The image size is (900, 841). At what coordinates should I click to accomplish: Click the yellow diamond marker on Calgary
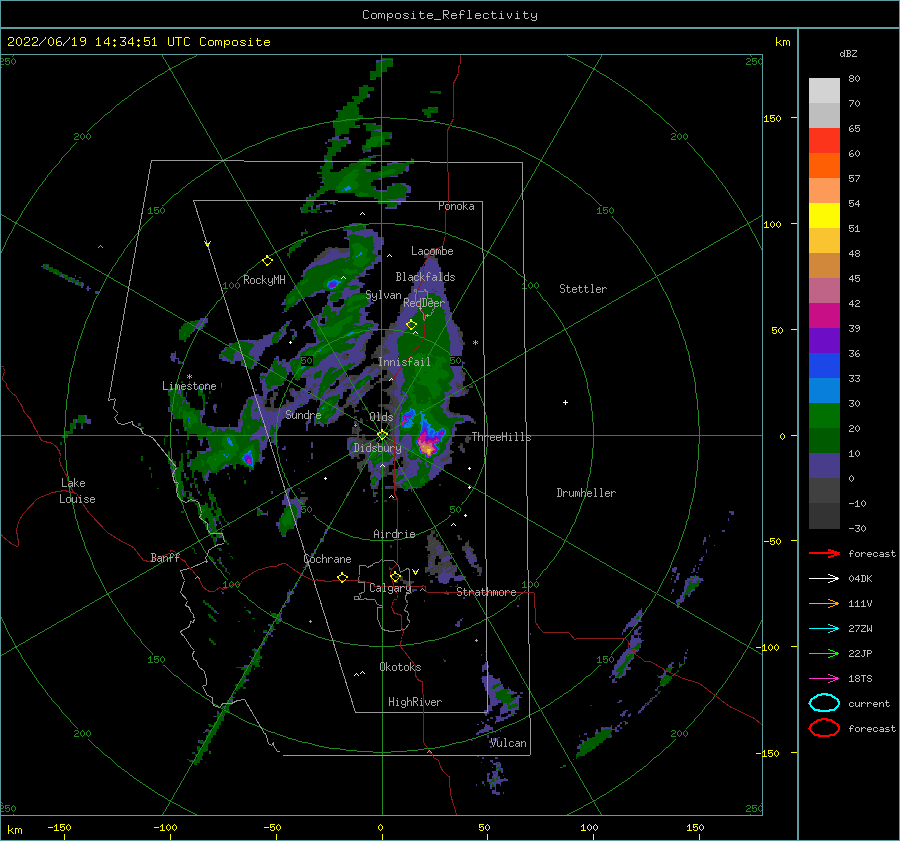[395, 576]
